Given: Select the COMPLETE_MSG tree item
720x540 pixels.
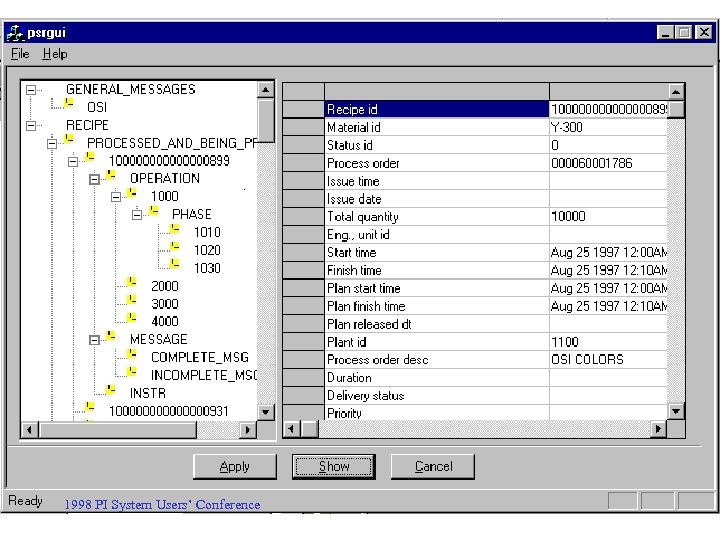Looking at the screenshot, I should [x=200, y=358].
